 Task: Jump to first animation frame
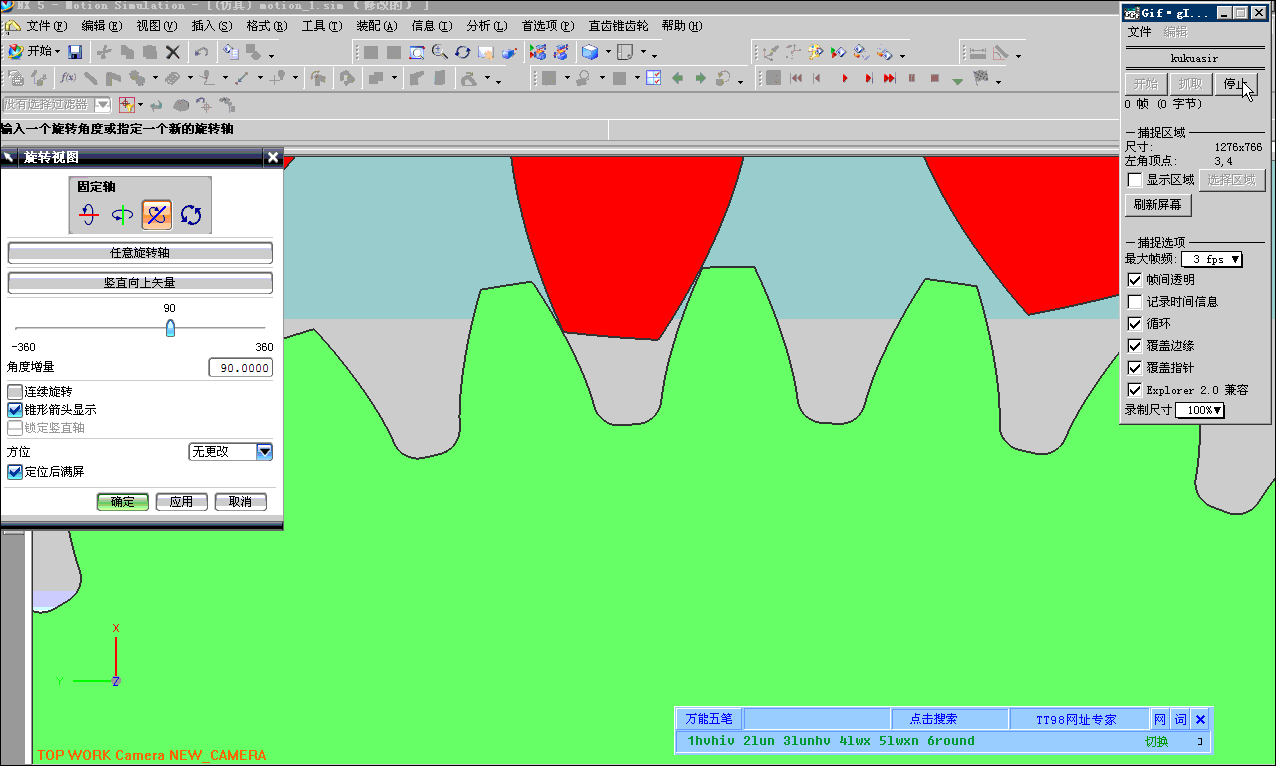[x=797, y=78]
